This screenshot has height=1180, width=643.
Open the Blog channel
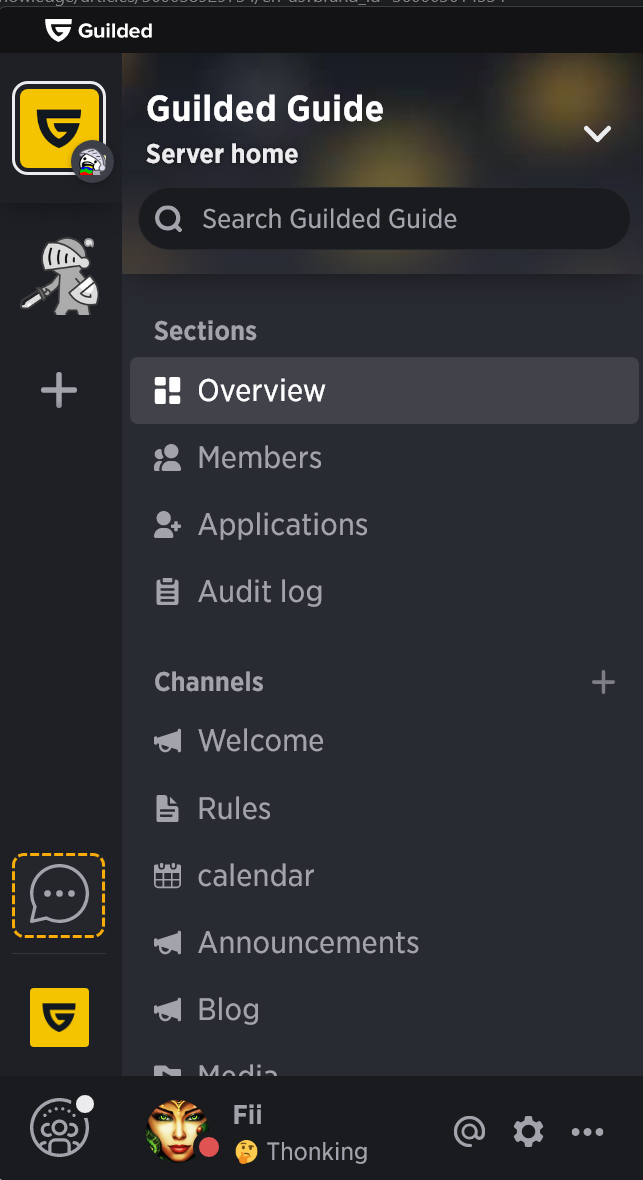pyautogui.click(x=384, y=1009)
